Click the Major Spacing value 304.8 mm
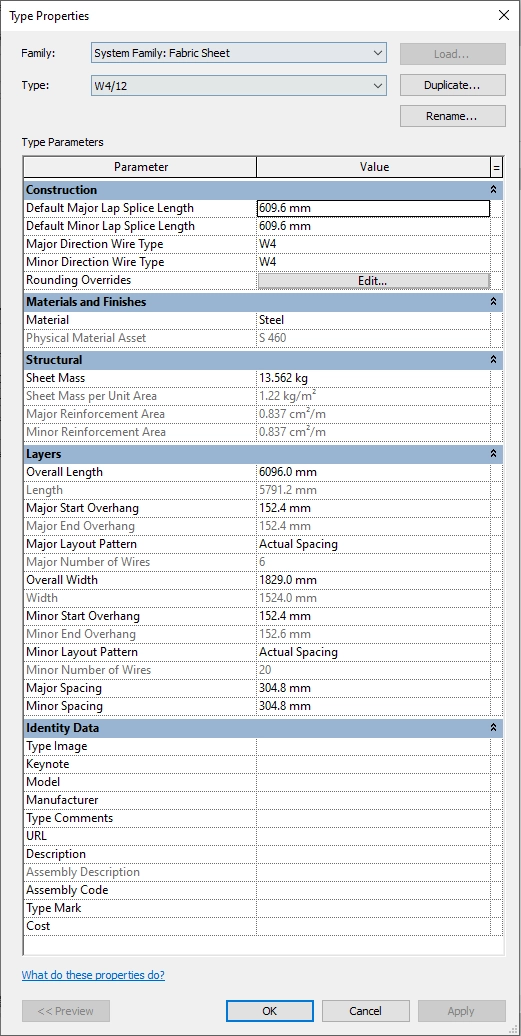This screenshot has height=1036, width=521. pos(373,688)
